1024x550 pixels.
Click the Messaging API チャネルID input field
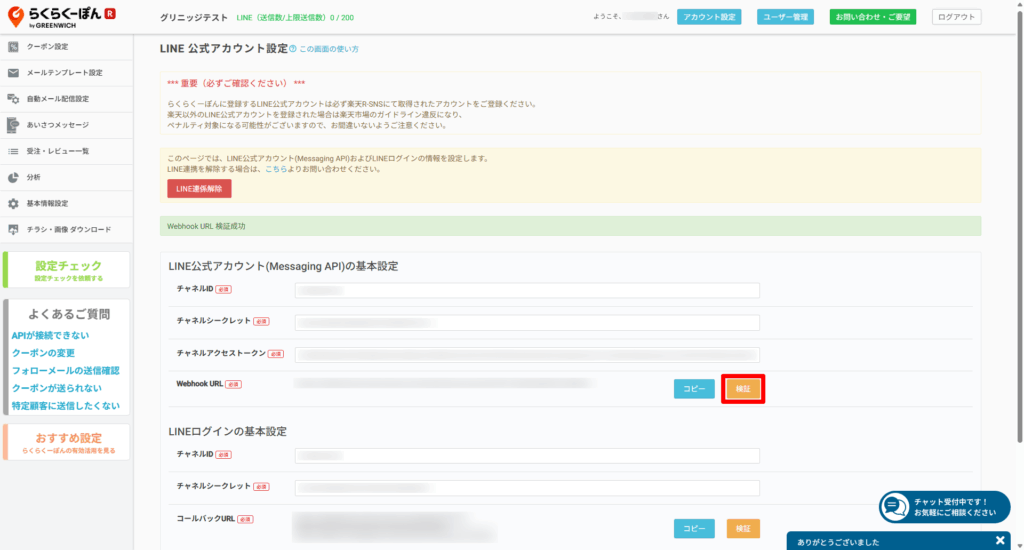click(527, 290)
